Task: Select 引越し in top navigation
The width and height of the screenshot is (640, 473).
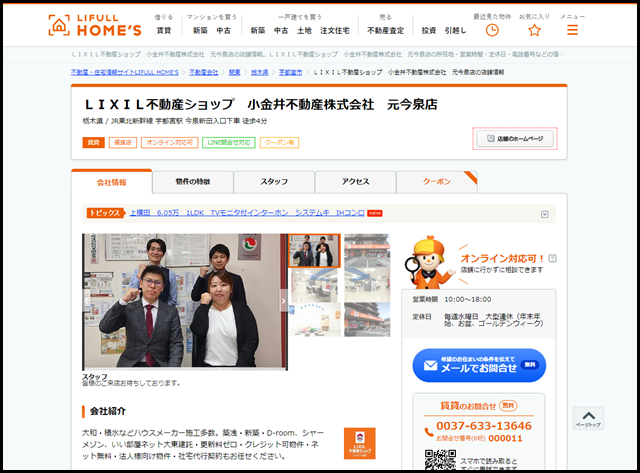Action: 455,31
